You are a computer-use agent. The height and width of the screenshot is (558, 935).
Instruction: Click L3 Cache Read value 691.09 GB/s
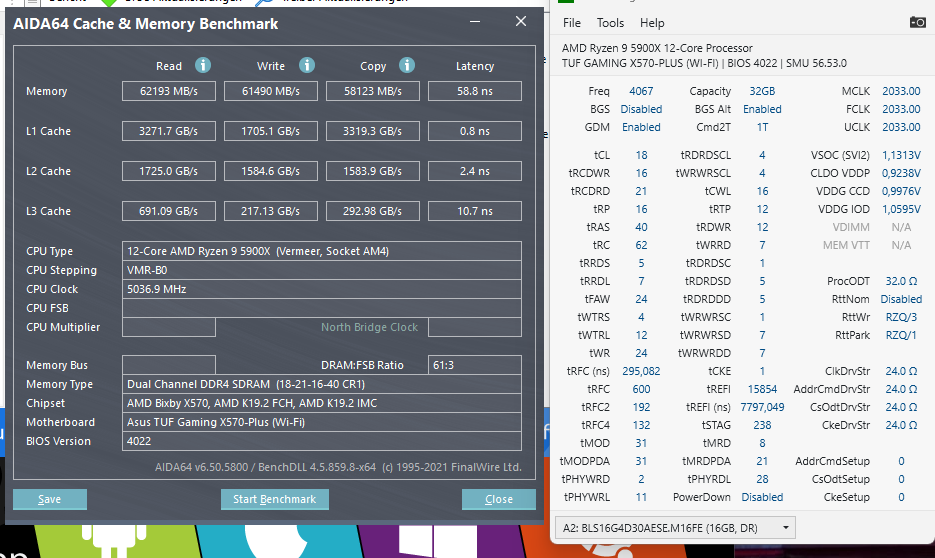[169, 211]
